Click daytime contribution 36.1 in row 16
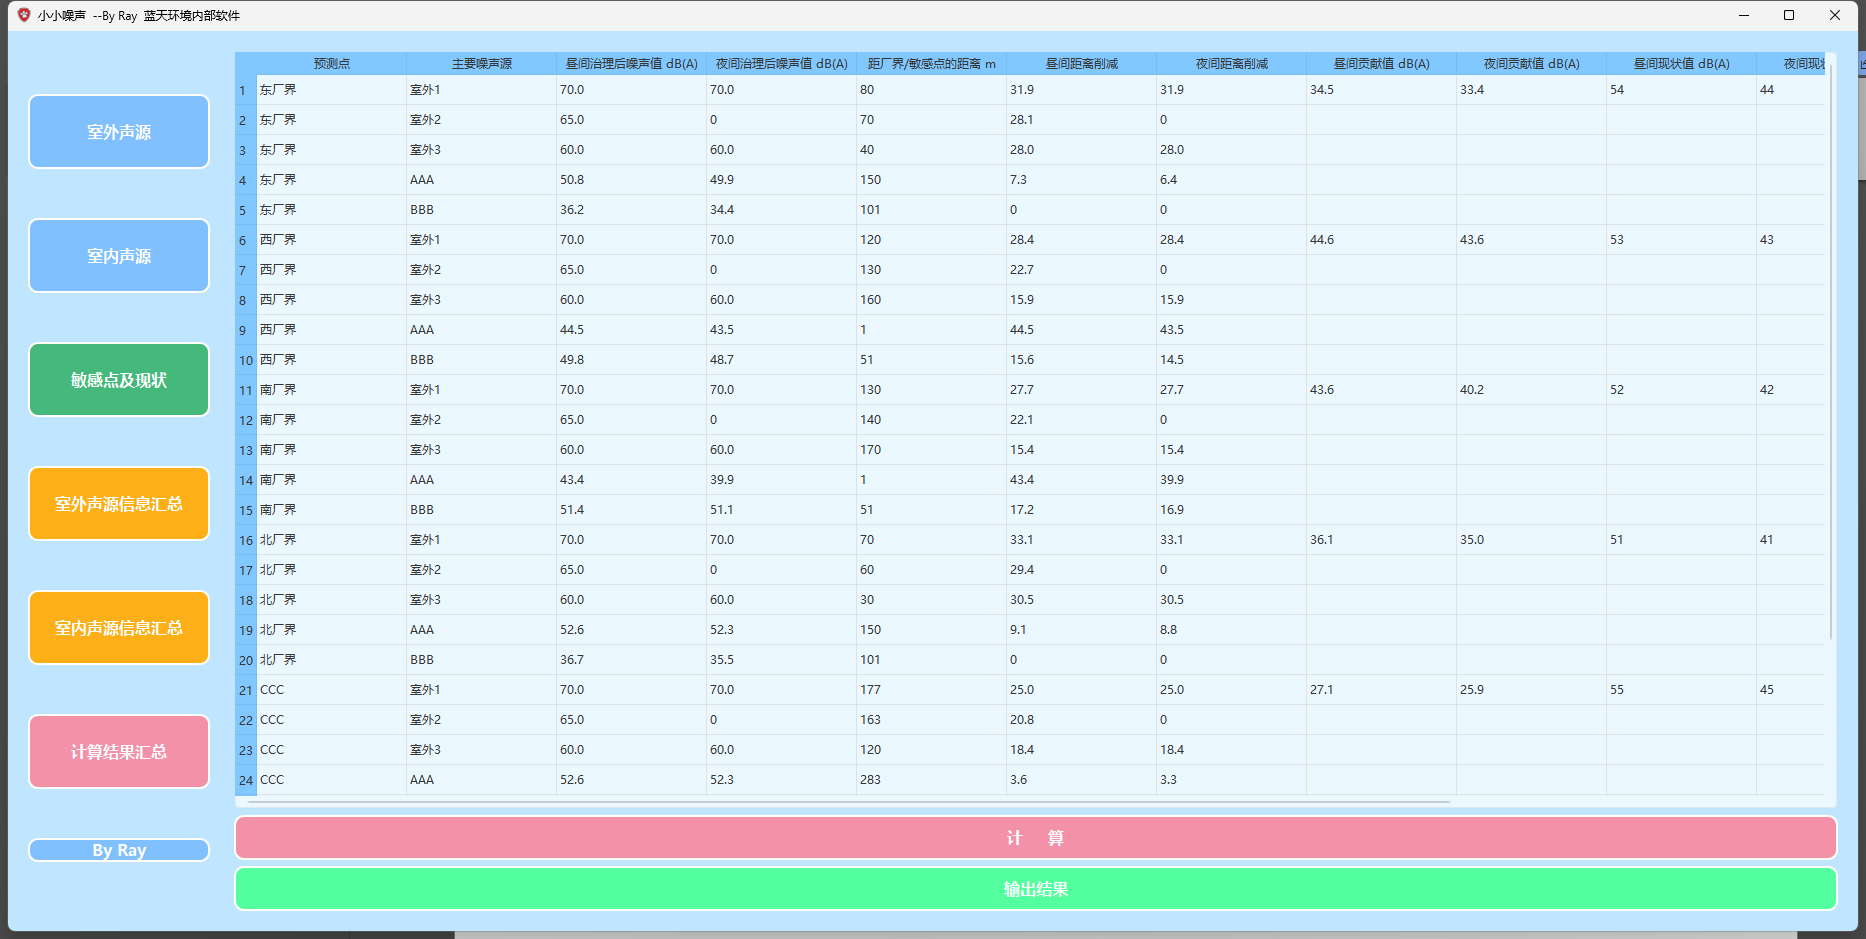Image resolution: width=1866 pixels, height=939 pixels. pyautogui.click(x=1381, y=540)
